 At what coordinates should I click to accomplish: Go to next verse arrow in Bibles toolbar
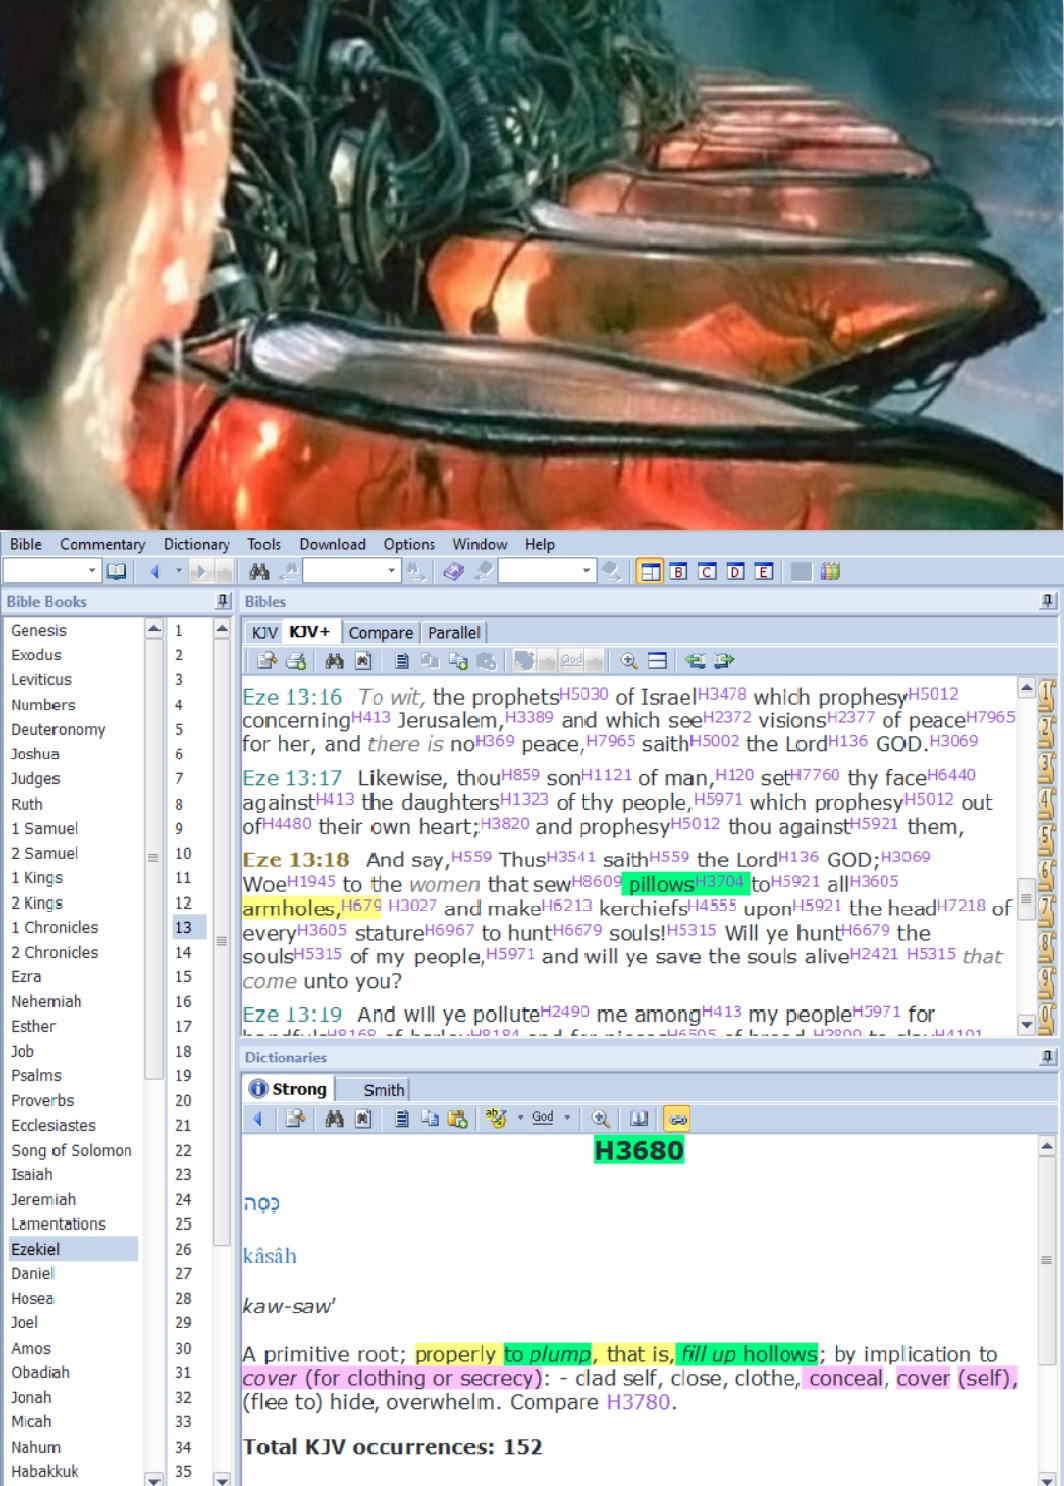tap(724, 661)
